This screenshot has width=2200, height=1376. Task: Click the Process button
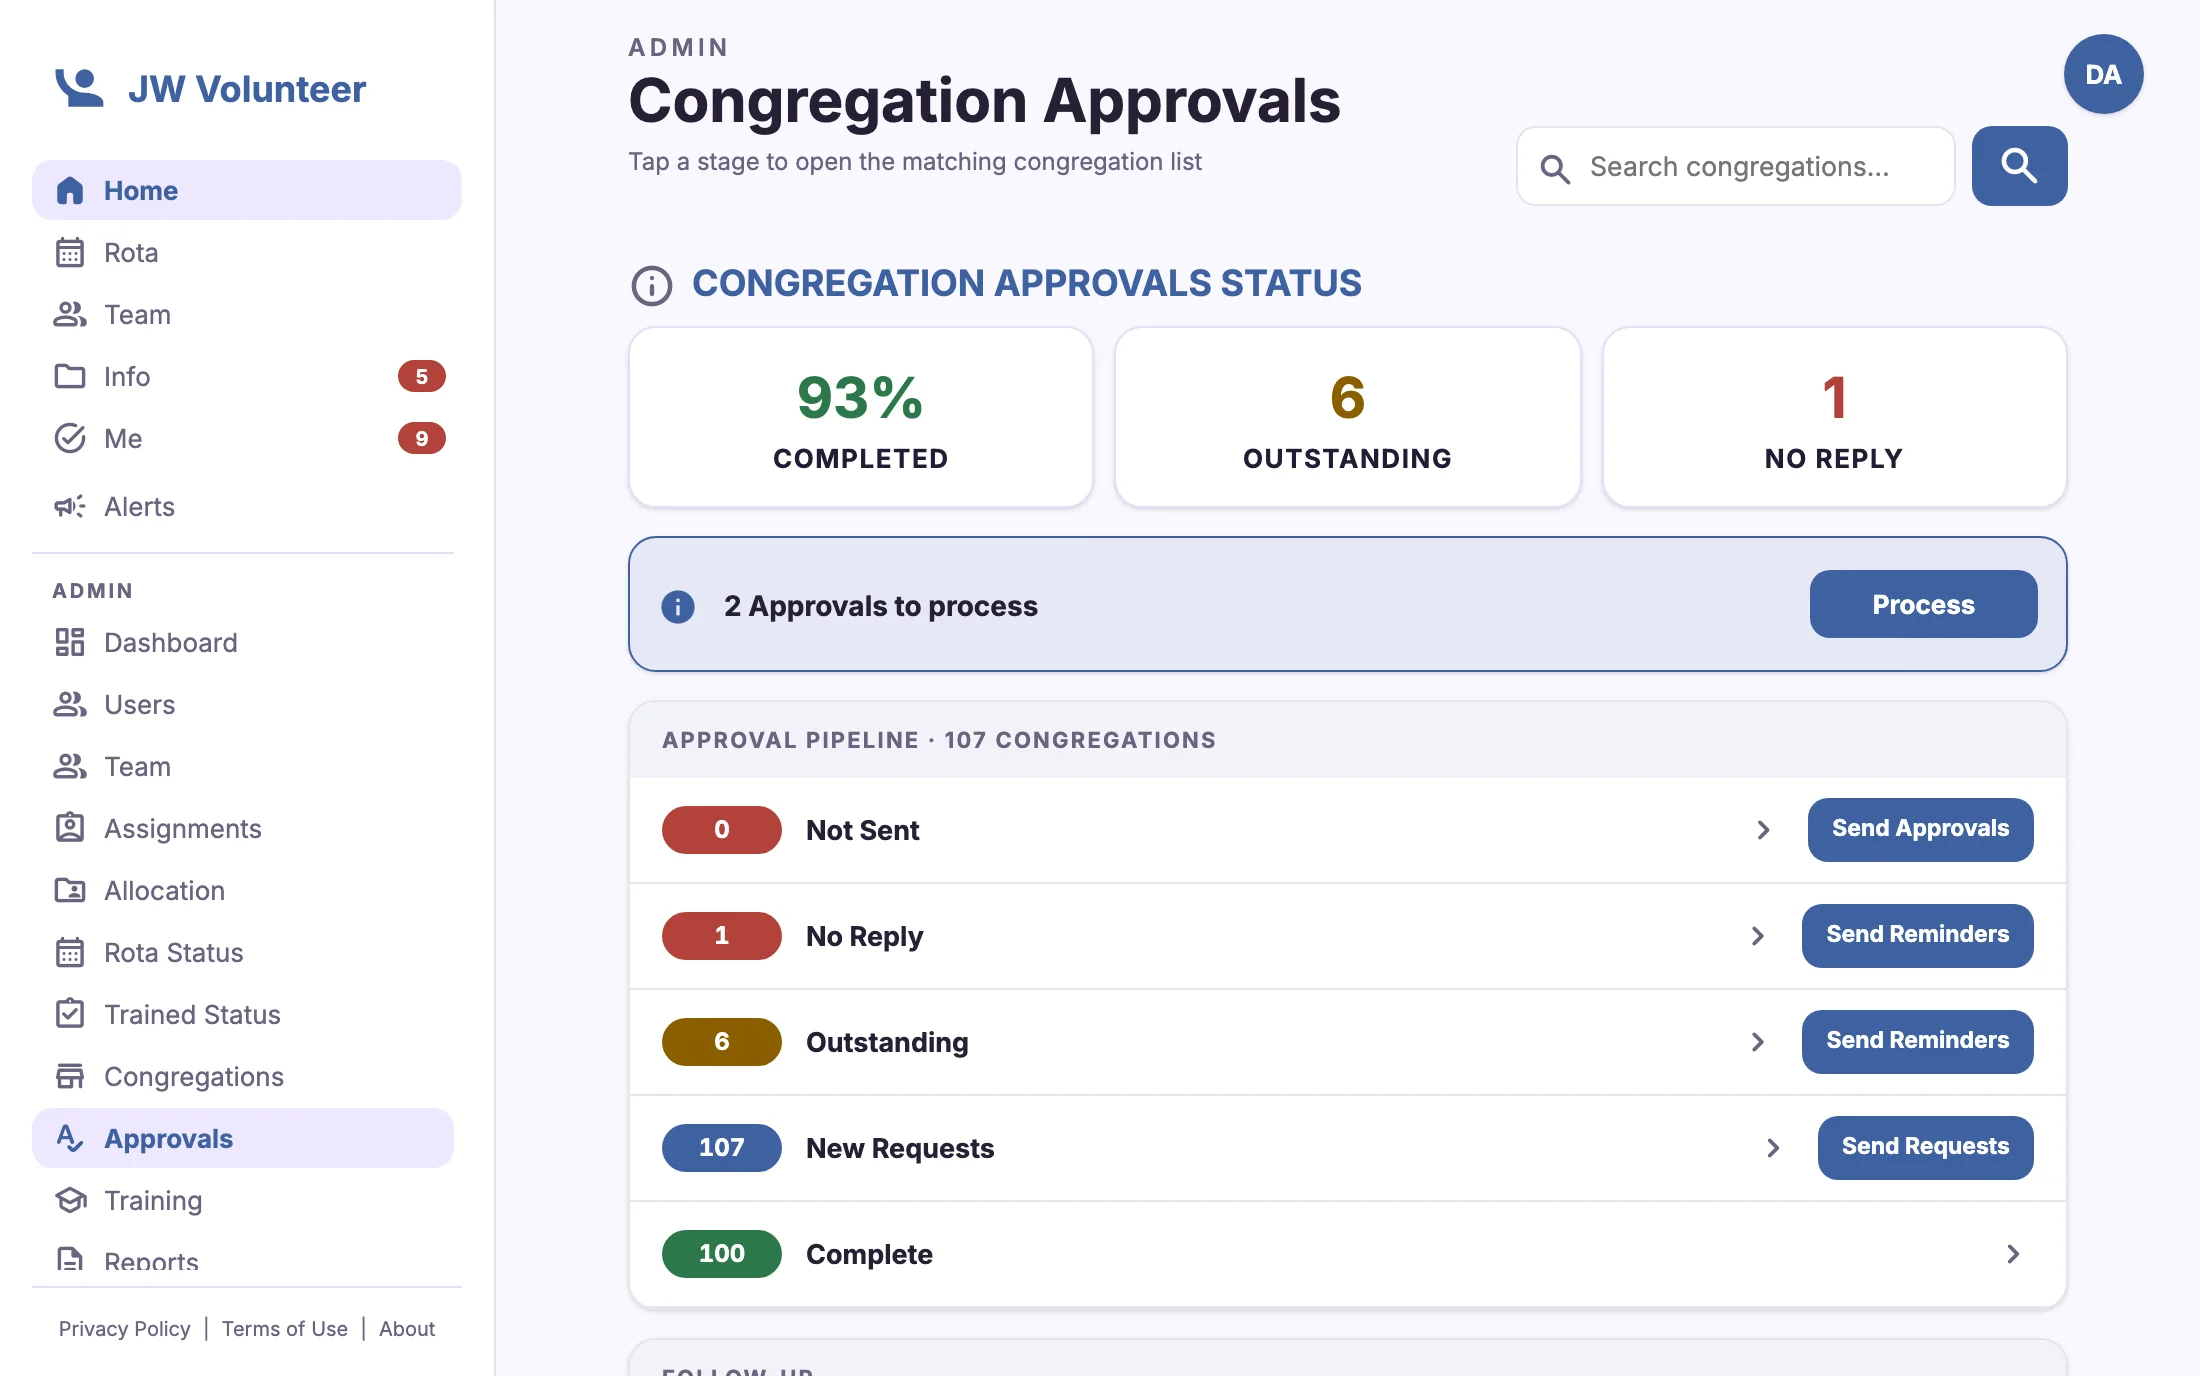(x=1923, y=604)
